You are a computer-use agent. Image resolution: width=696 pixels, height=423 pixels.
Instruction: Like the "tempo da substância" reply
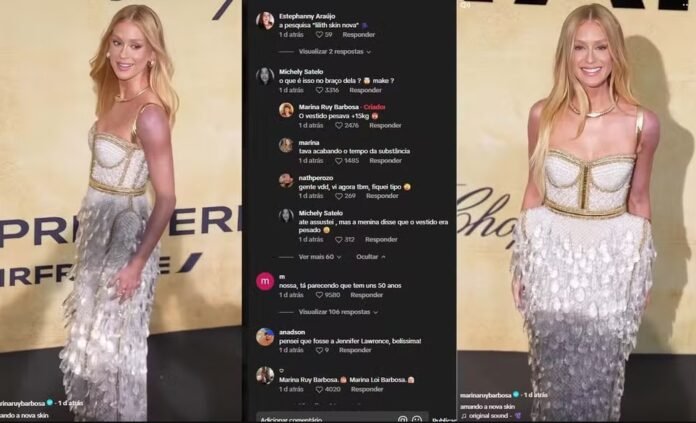[339, 161]
